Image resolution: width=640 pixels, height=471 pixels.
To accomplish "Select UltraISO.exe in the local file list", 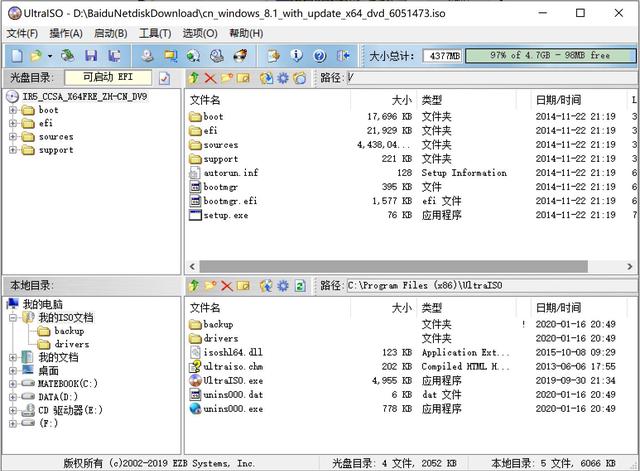I will click(x=233, y=380).
